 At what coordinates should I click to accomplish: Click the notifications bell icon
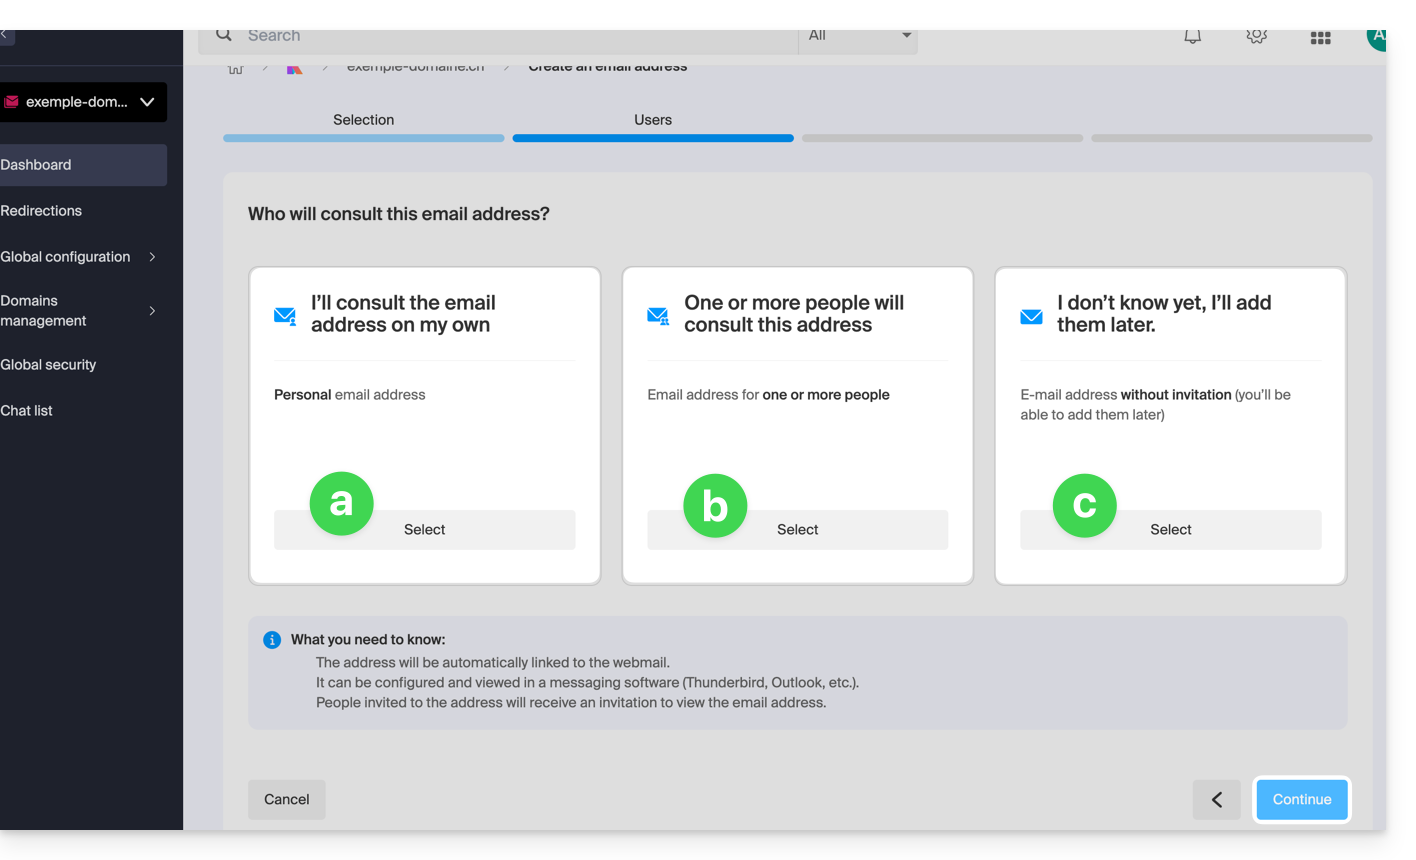1192,37
